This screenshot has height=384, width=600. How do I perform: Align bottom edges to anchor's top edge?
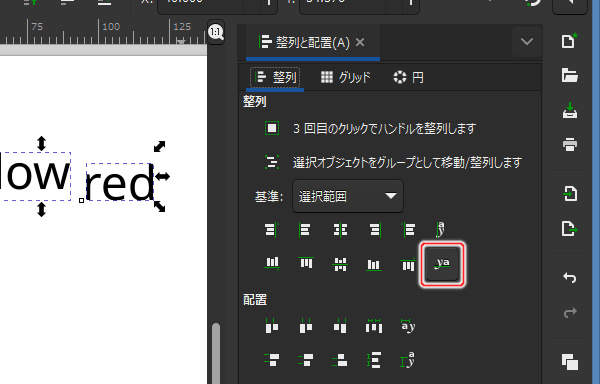tap(272, 263)
